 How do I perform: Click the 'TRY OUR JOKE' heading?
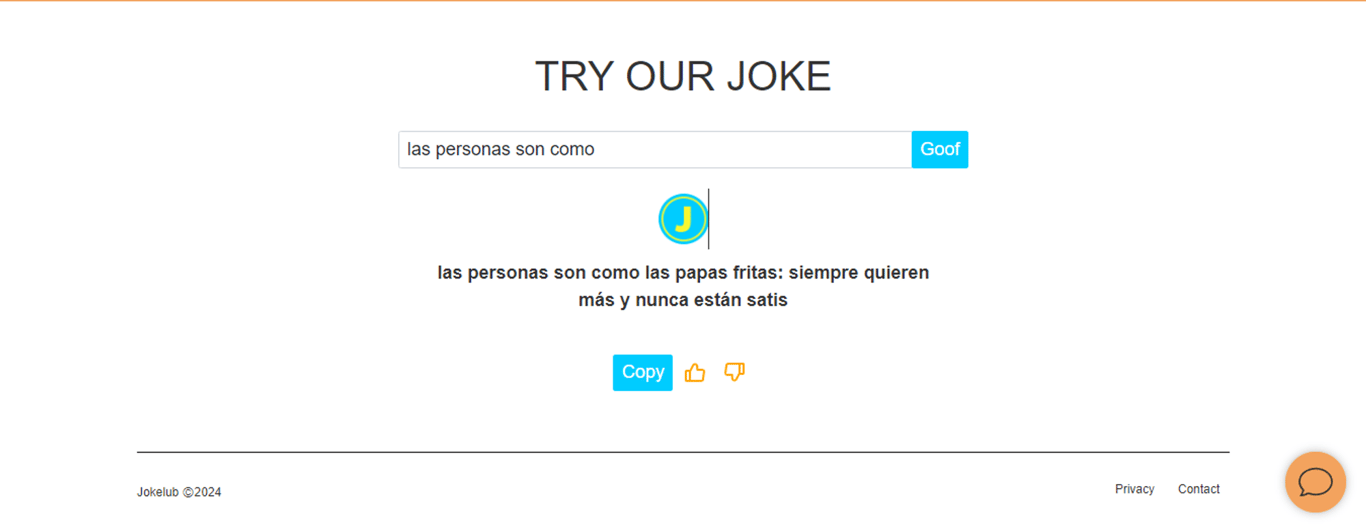(x=683, y=76)
